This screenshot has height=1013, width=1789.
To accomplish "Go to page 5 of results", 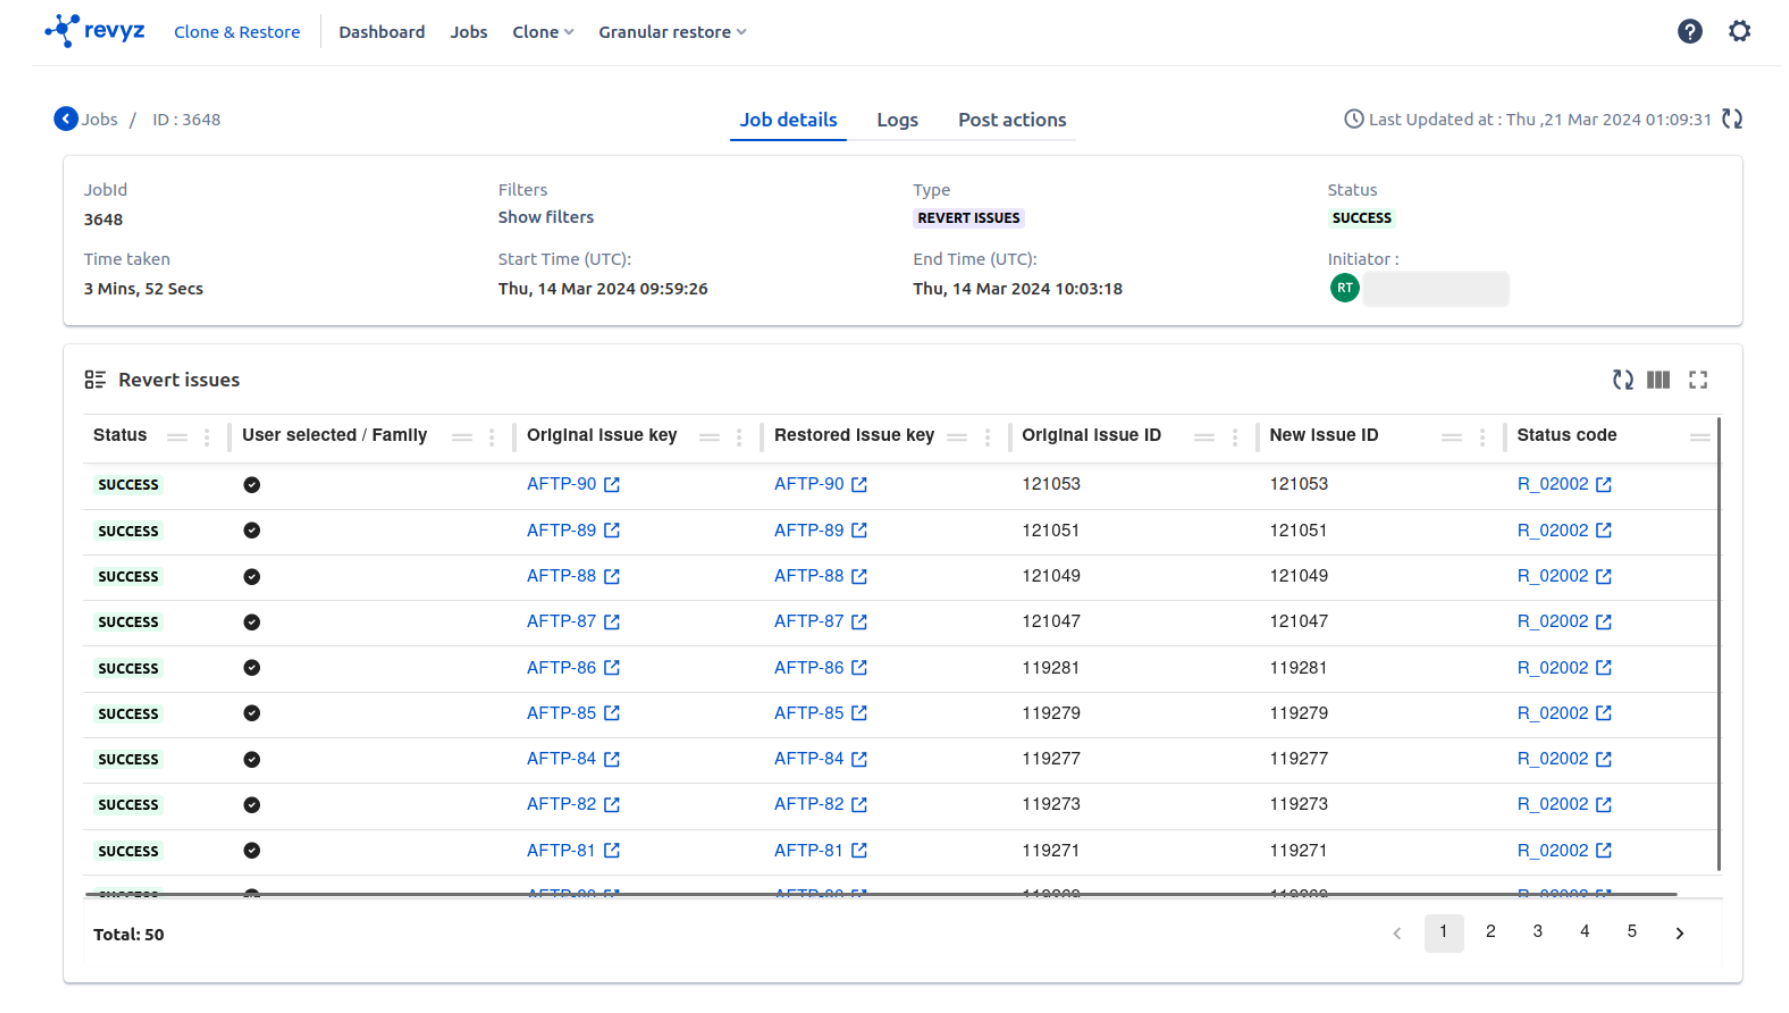I will pos(1631,932).
